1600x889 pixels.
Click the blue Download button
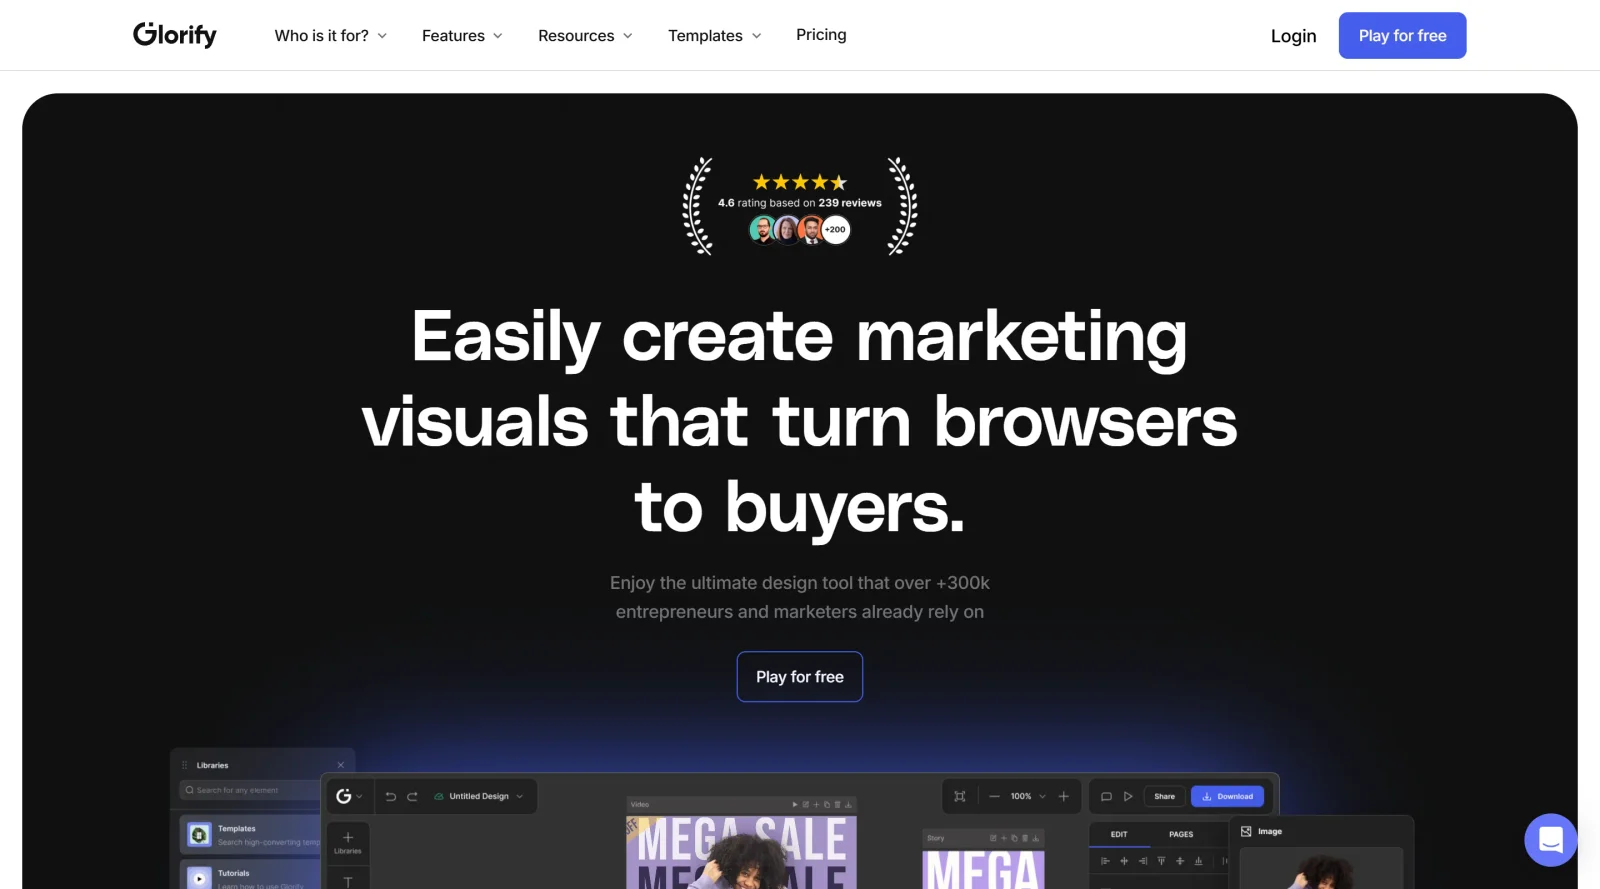[1227, 796]
